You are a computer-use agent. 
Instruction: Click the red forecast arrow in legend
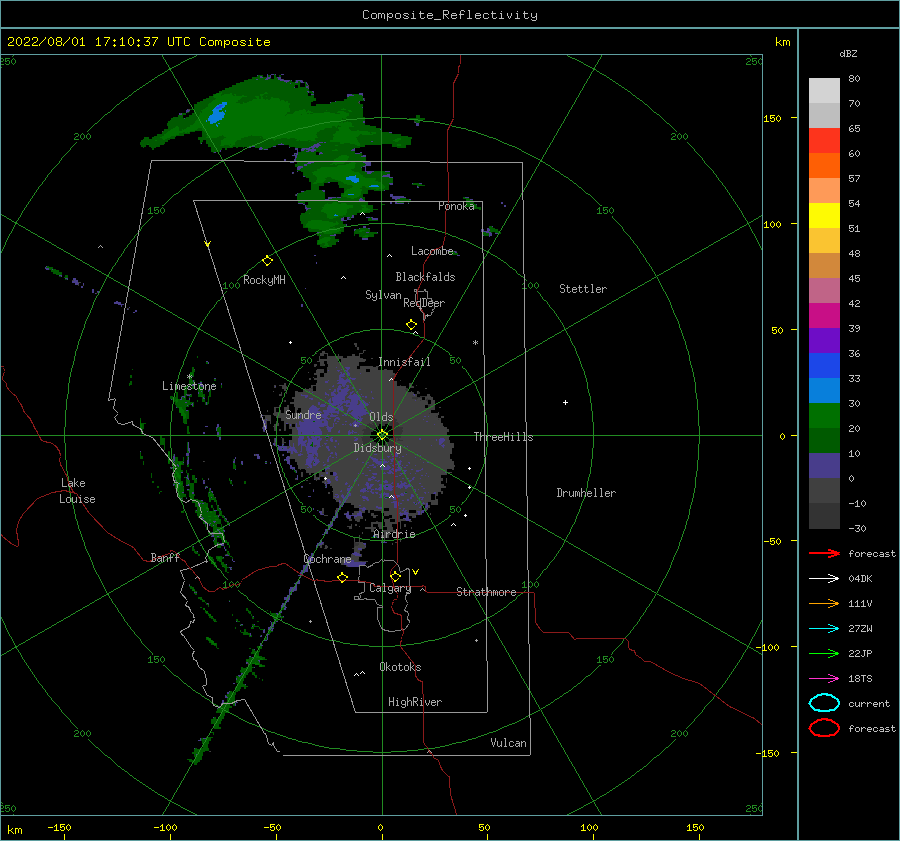[824, 553]
